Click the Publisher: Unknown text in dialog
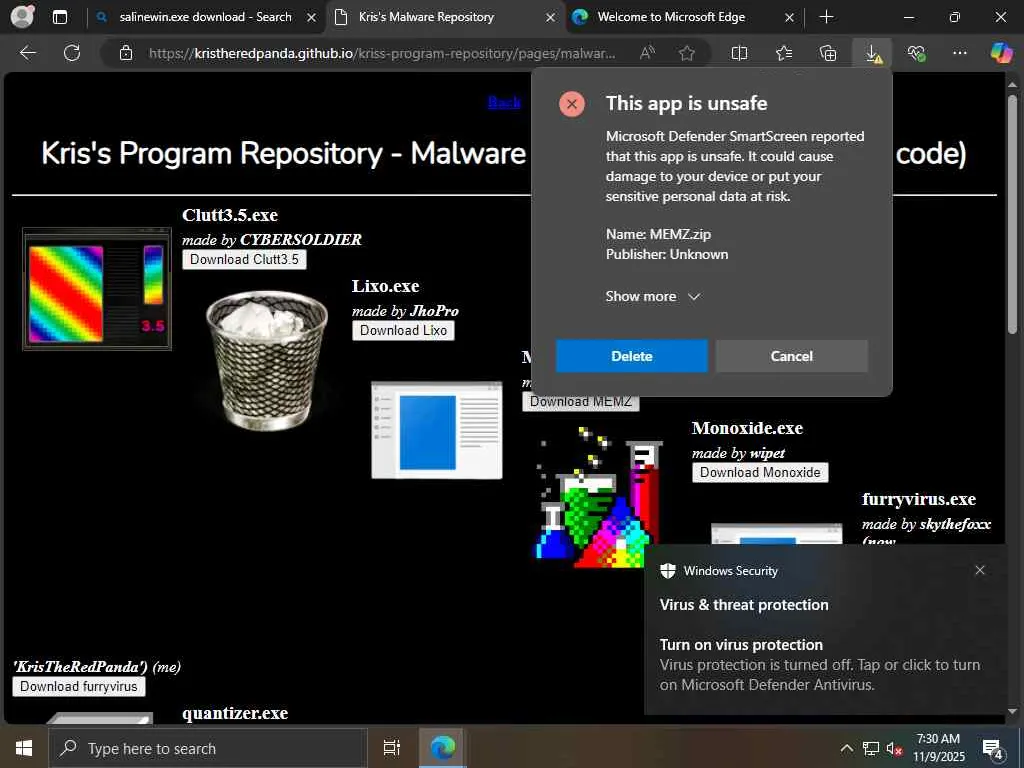 click(667, 254)
